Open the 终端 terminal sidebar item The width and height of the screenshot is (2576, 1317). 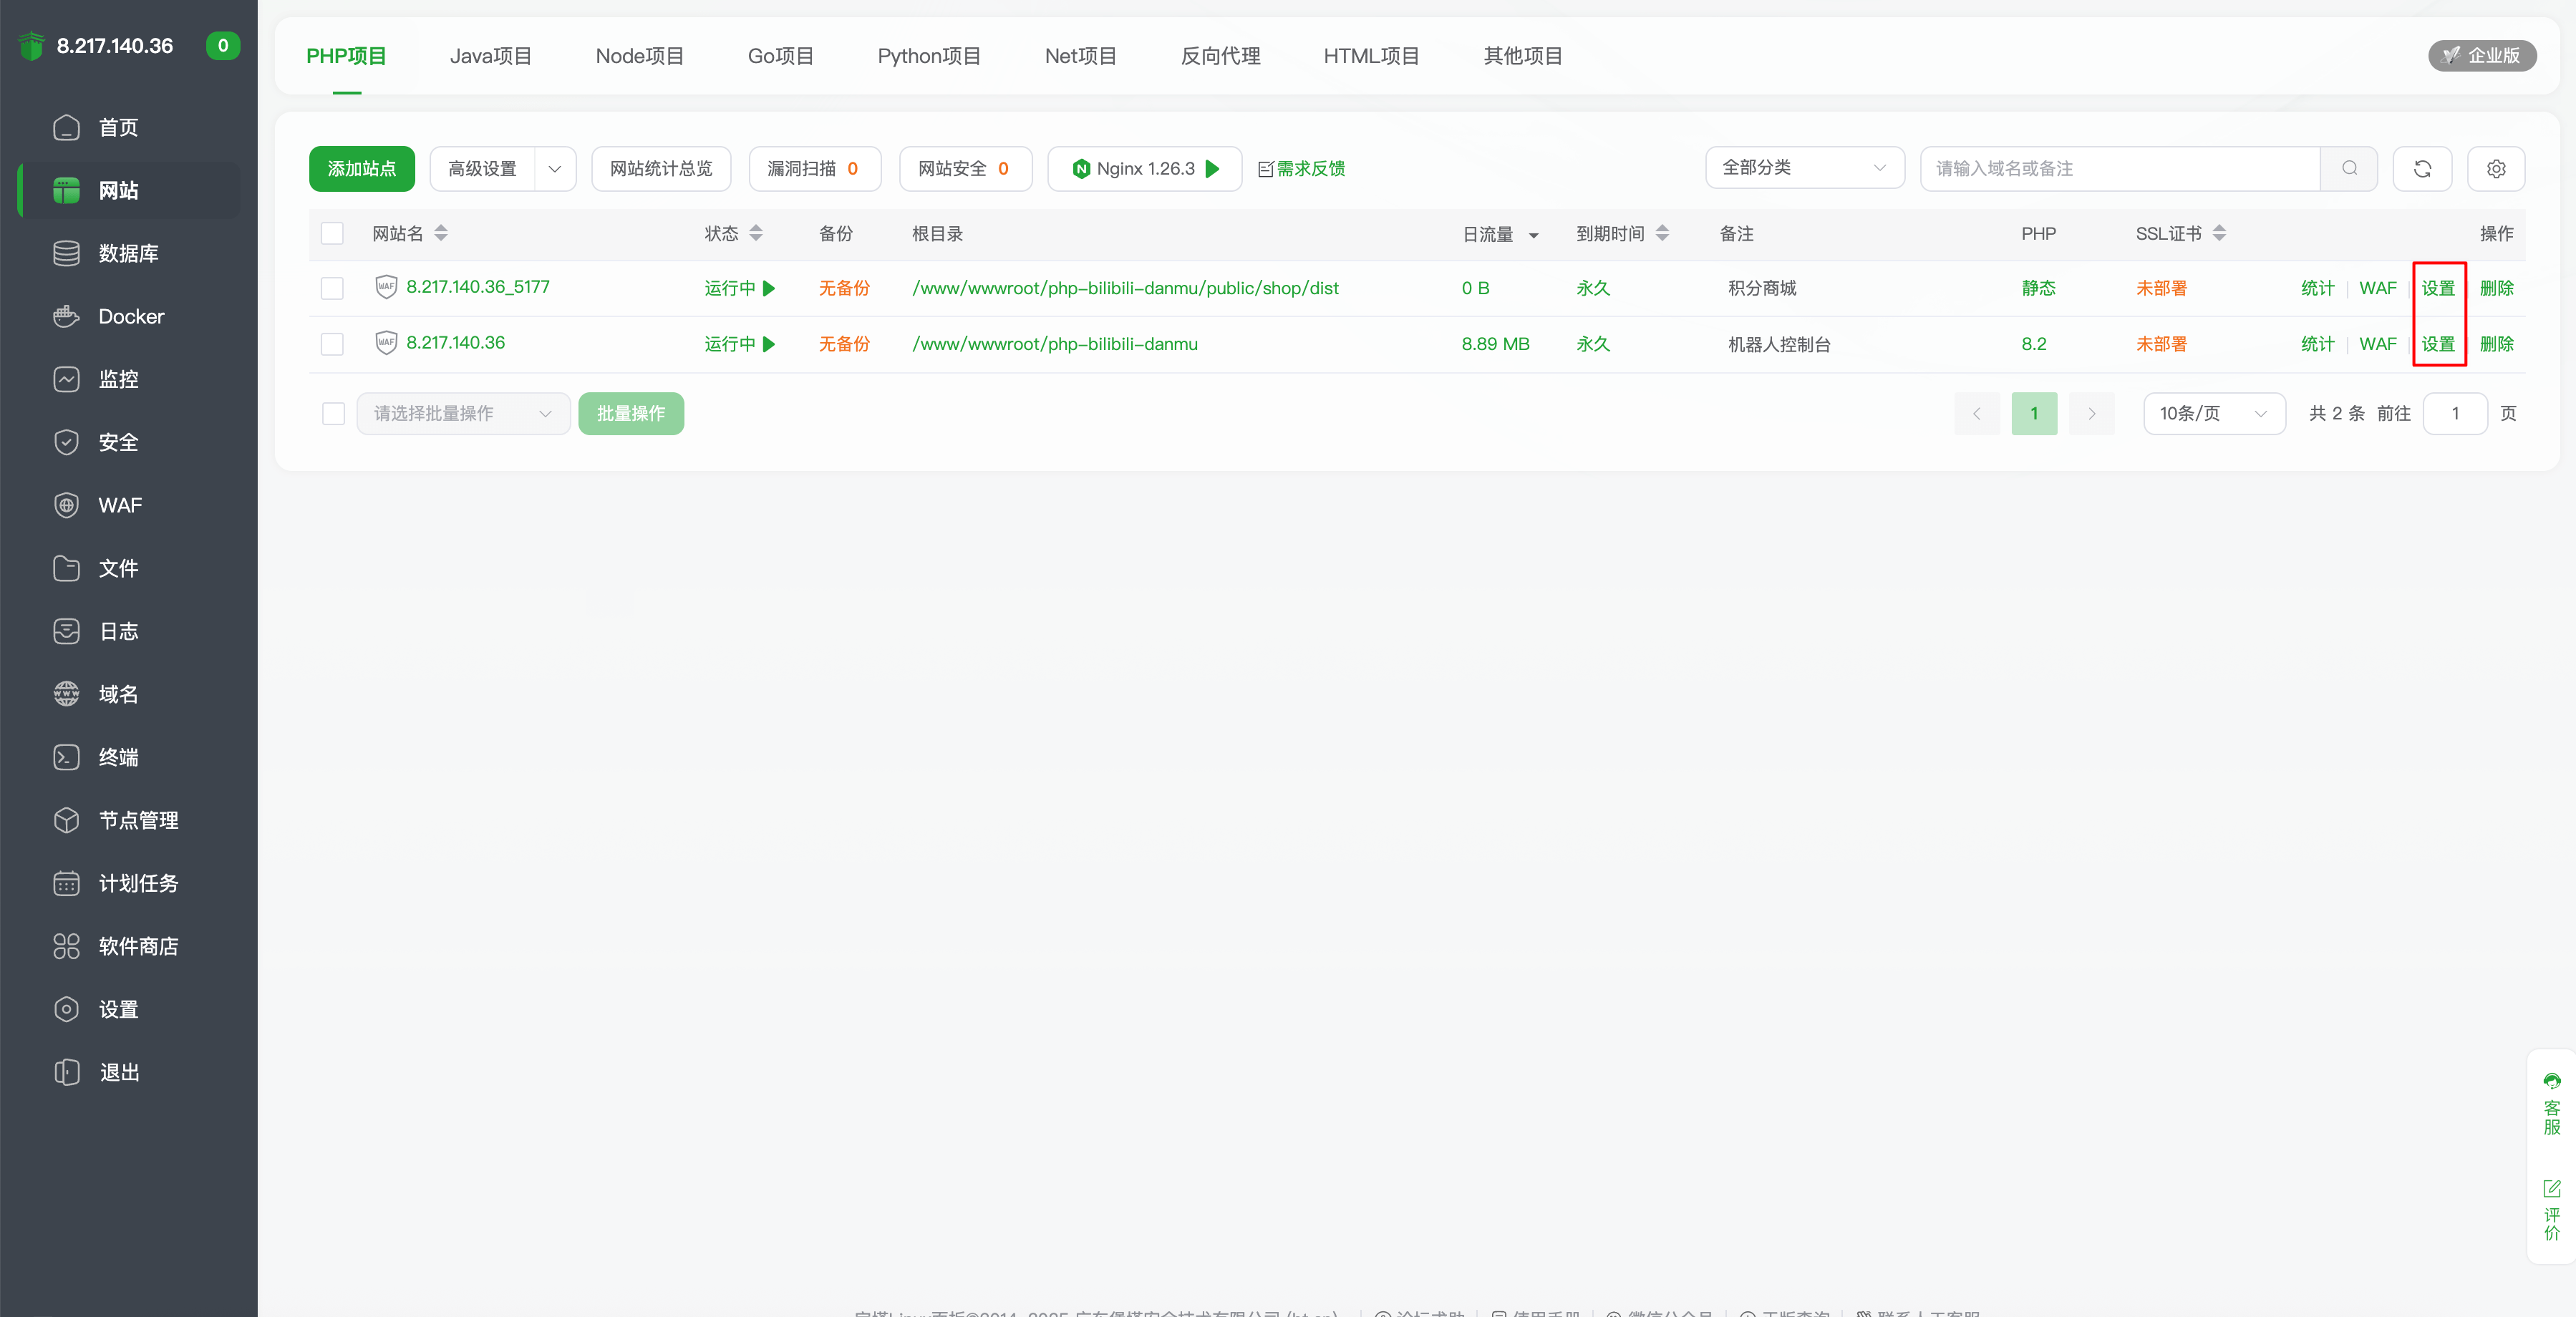(x=118, y=757)
